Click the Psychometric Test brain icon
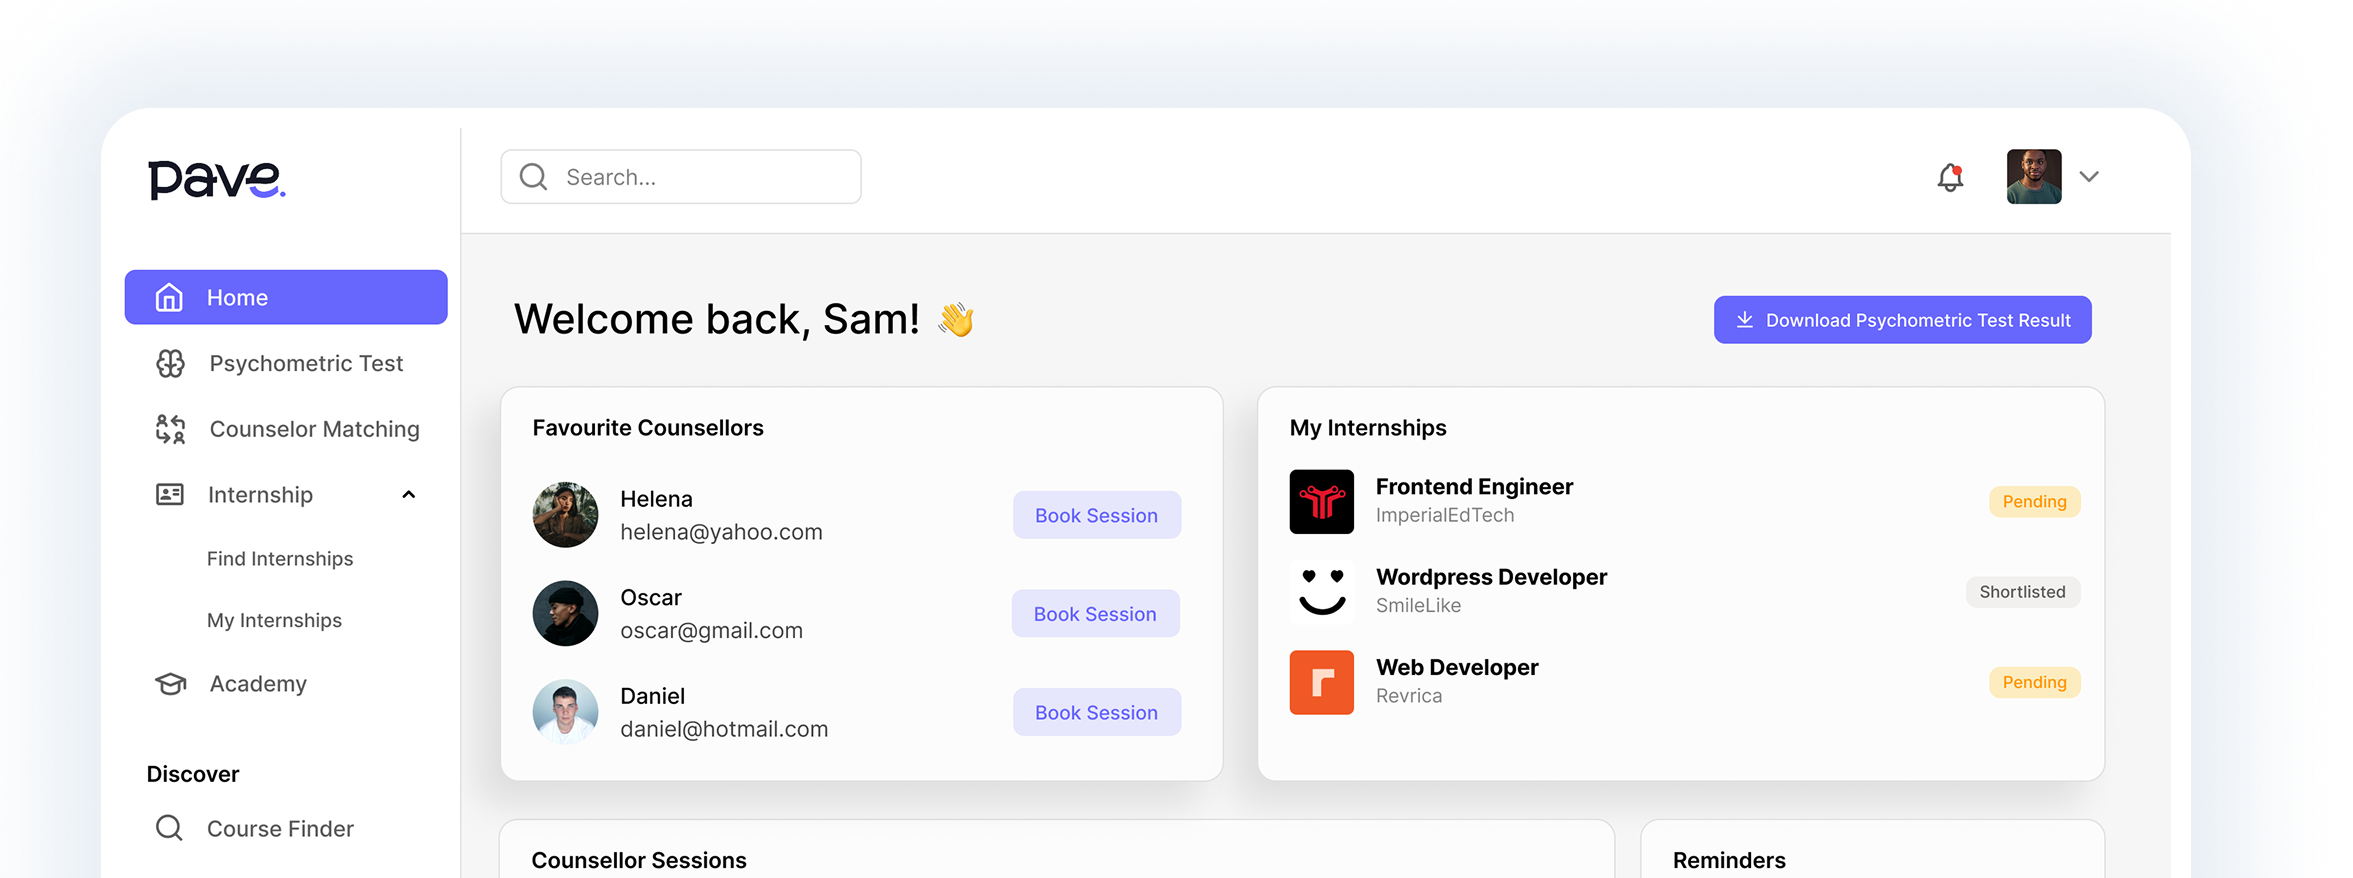This screenshot has width=2353, height=878. [x=170, y=364]
